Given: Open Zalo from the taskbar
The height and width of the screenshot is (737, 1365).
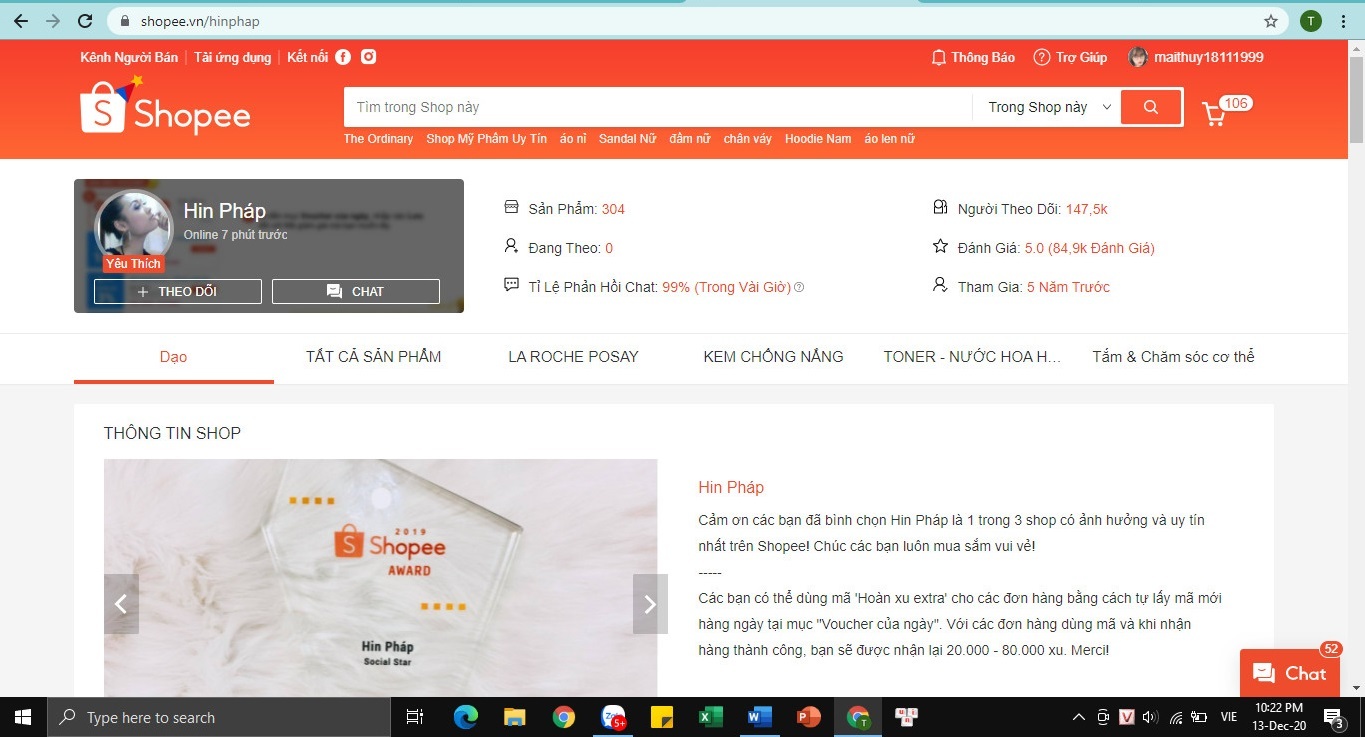Looking at the screenshot, I should click(x=612, y=717).
